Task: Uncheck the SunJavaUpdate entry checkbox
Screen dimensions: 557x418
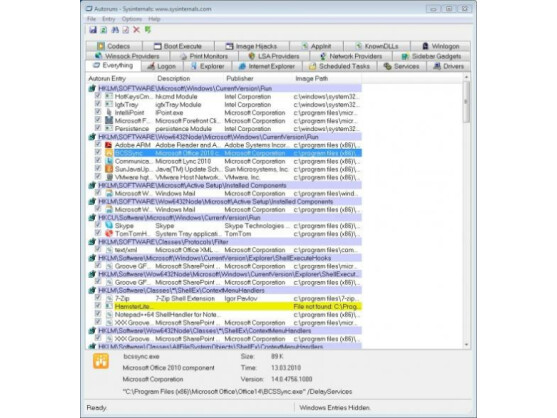Action: 98,169
